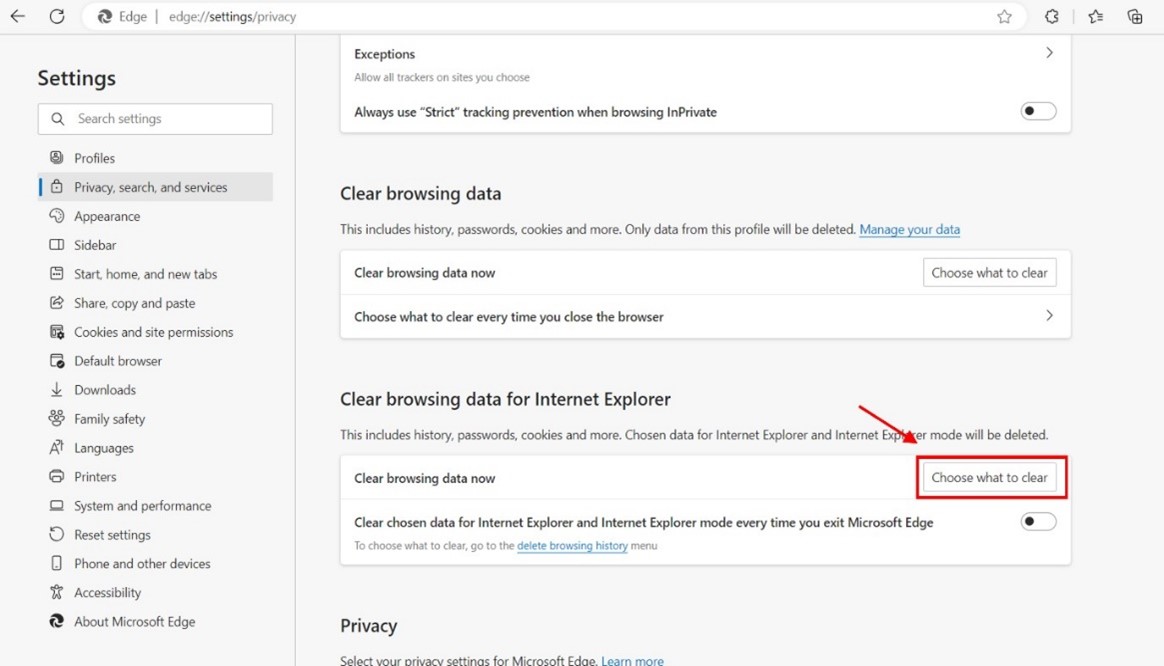Click the Accessibility icon

[x=56, y=592]
